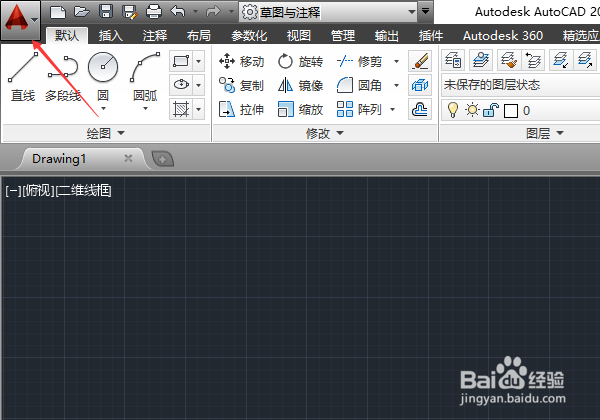The width and height of the screenshot is (600, 420).
Task: Expand the 修剪 trim dropdown arrow
Action: (x=396, y=61)
